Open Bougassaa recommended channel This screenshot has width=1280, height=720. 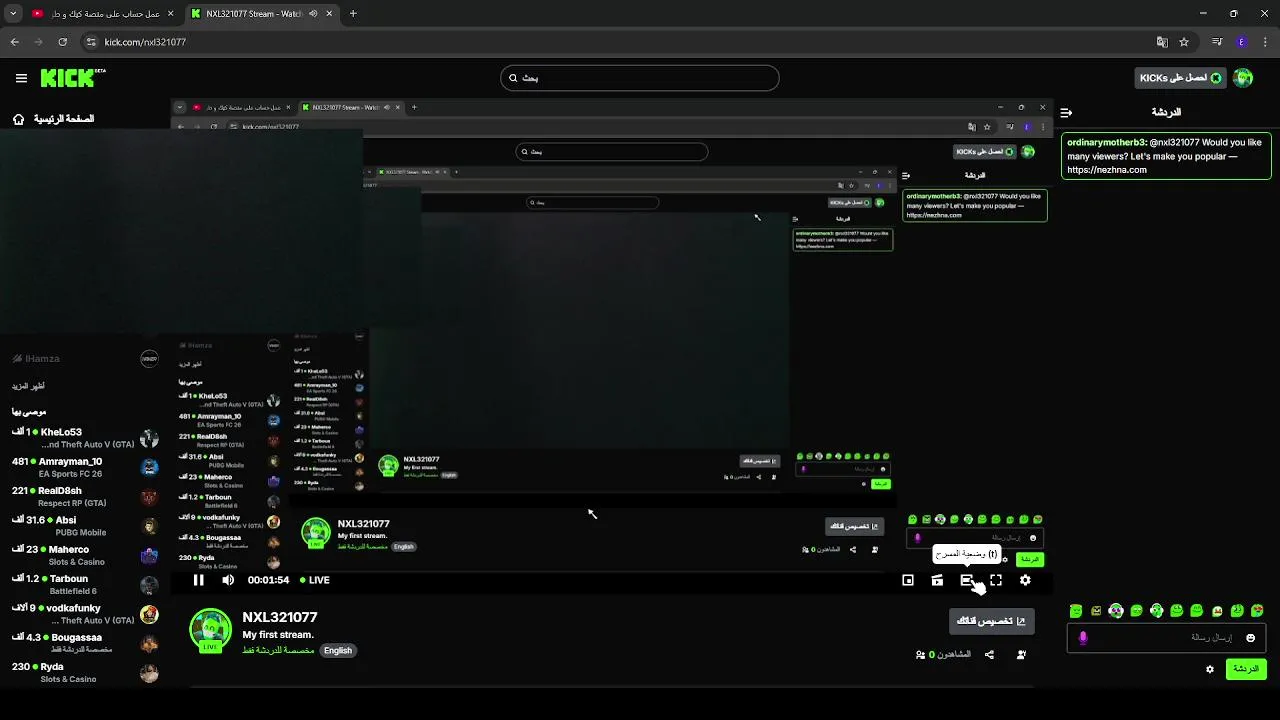pos(85,643)
